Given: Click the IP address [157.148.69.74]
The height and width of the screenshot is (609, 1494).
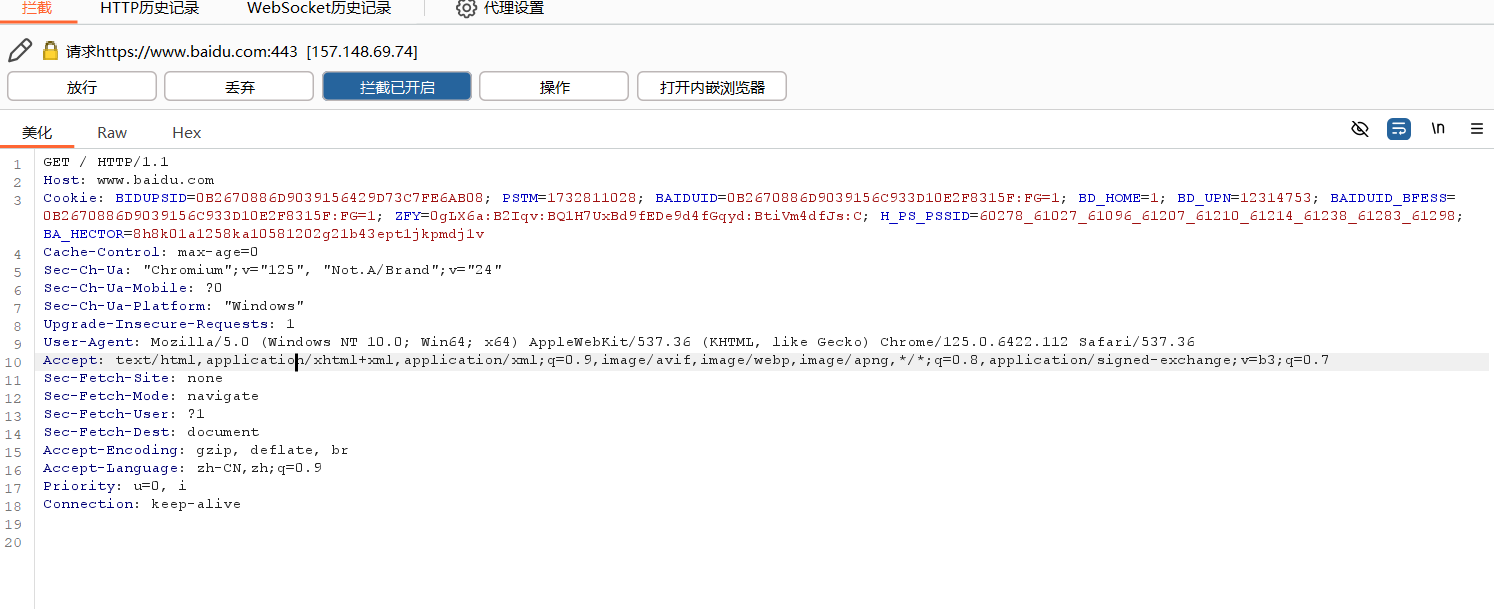Looking at the screenshot, I should 362,52.
